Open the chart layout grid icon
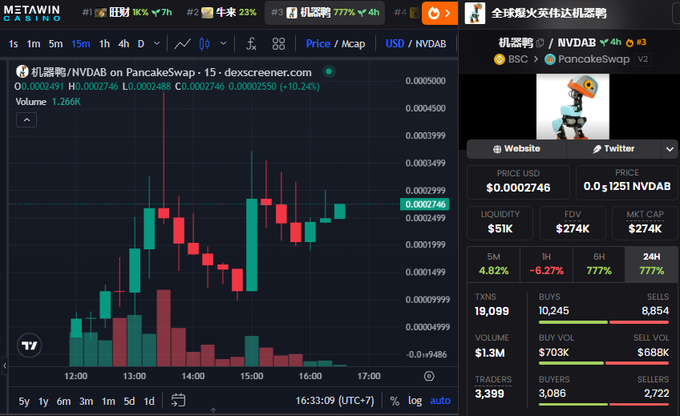Viewport: 680px width, 416px height. click(x=278, y=44)
